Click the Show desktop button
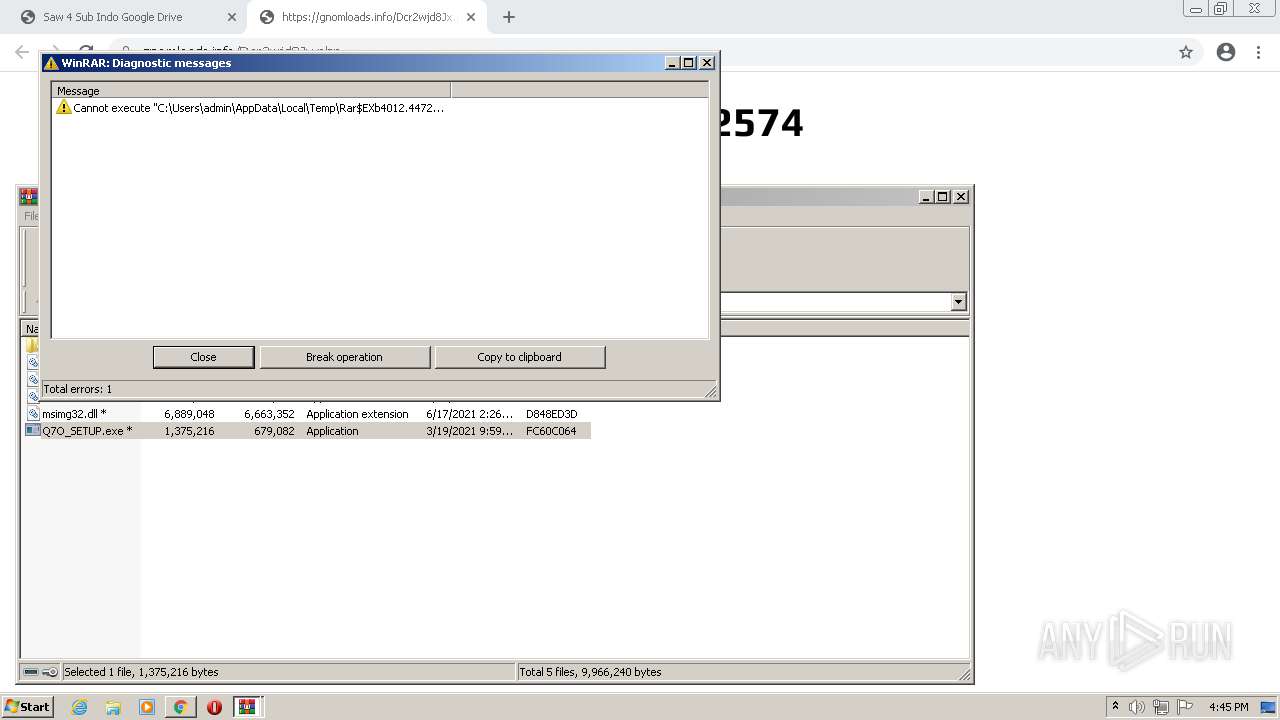The height and width of the screenshot is (720, 1280). pyautogui.click(x=1268, y=707)
